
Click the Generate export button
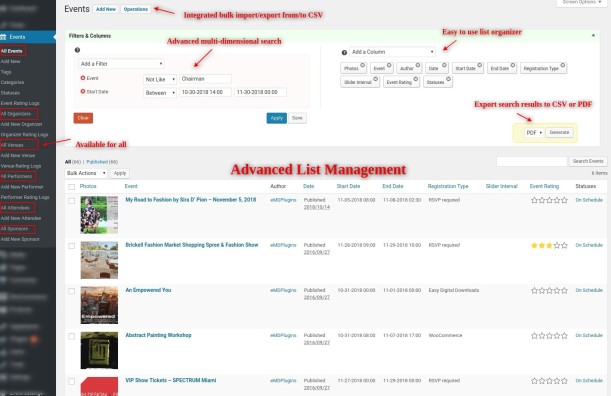coord(559,133)
